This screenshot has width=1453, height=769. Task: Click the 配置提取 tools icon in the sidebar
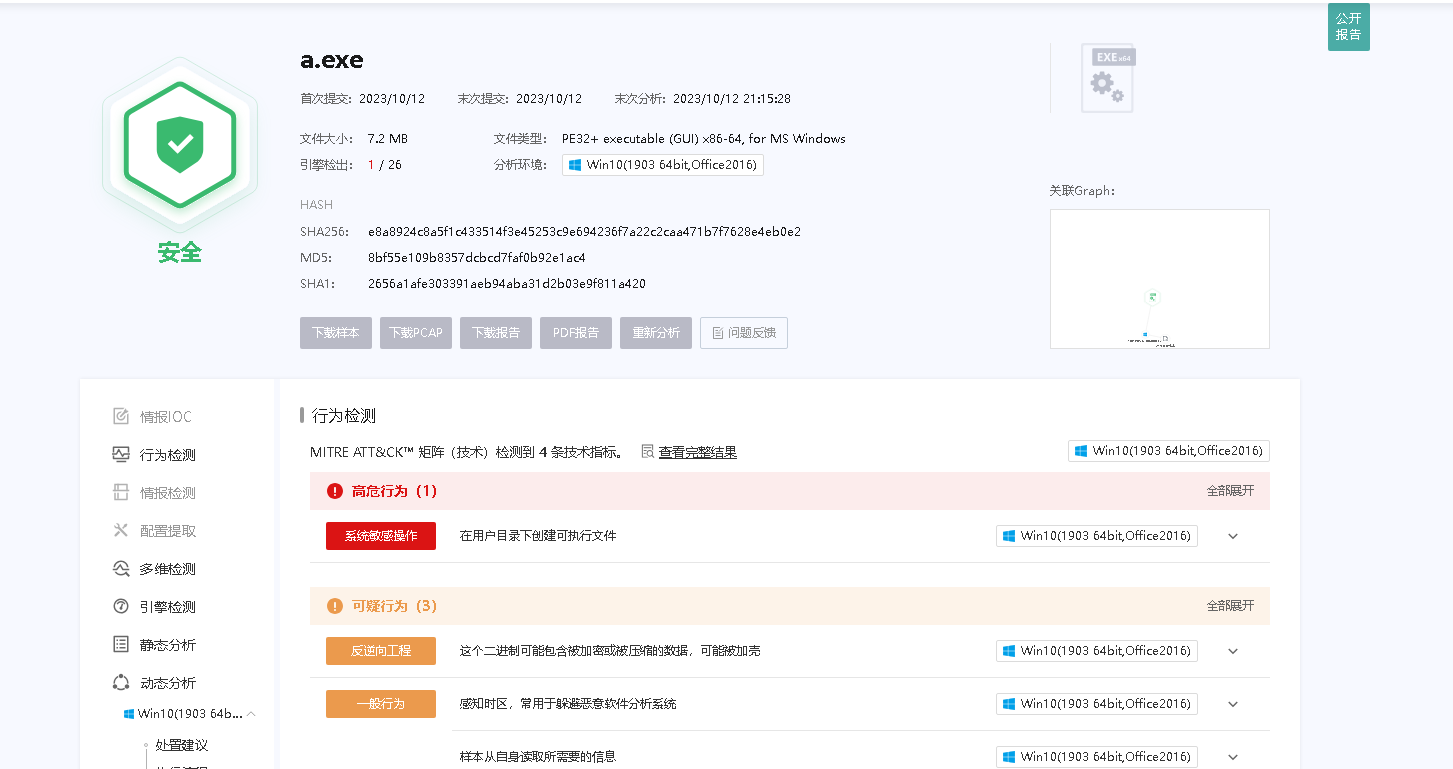(121, 531)
